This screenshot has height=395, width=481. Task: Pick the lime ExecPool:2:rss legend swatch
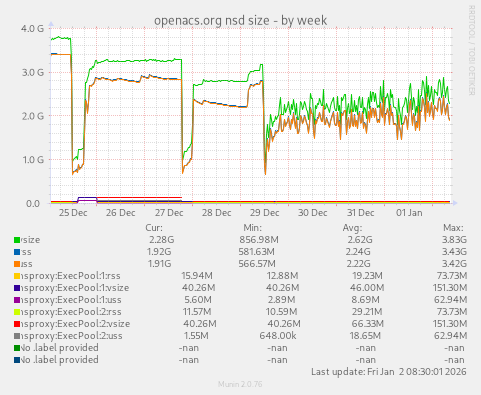pos(17,312)
